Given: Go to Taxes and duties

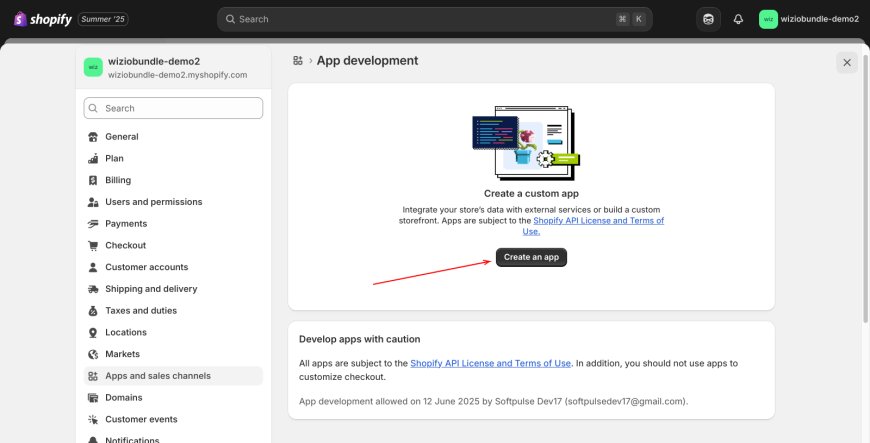Looking at the screenshot, I should pos(173,310).
